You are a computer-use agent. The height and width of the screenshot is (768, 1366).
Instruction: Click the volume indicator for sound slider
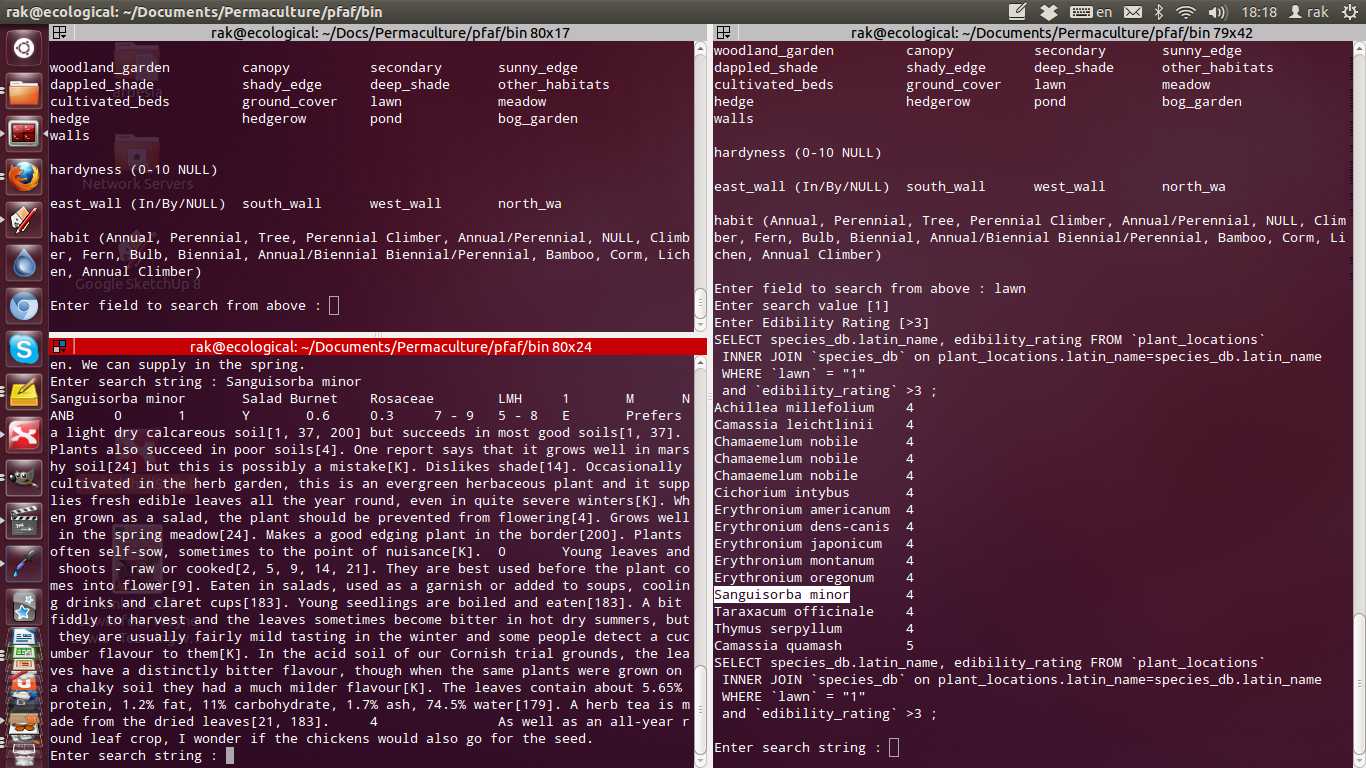[x=1216, y=12]
